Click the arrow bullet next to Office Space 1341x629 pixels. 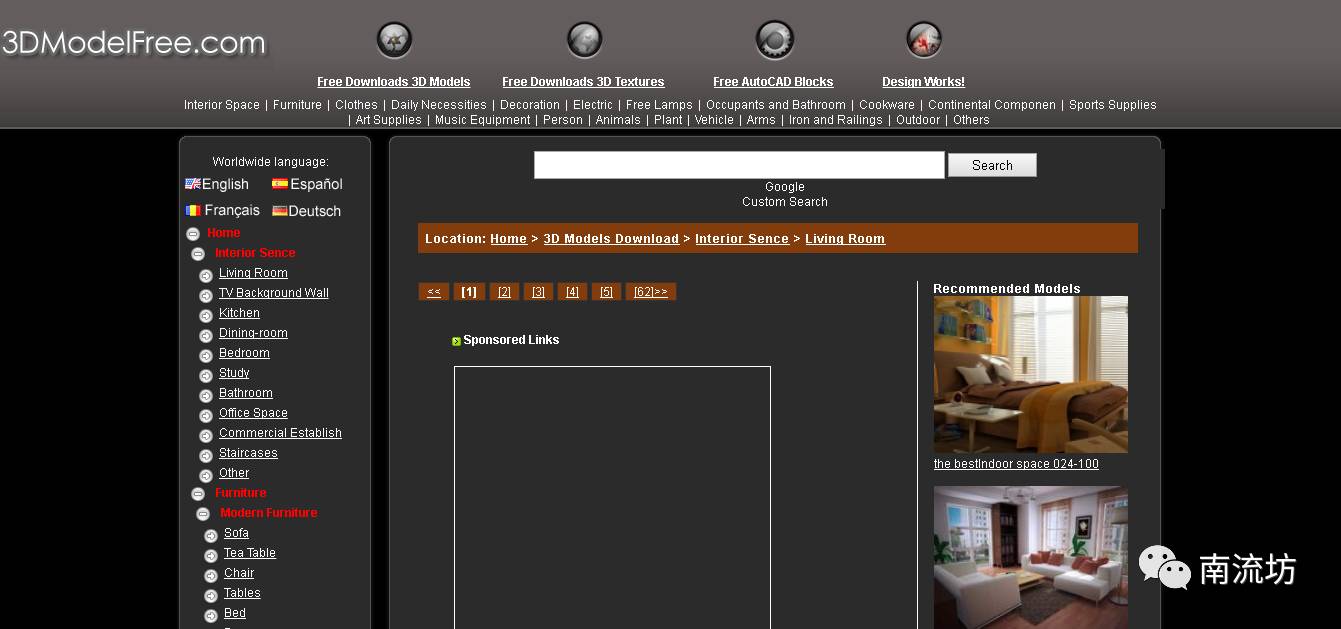(x=206, y=415)
